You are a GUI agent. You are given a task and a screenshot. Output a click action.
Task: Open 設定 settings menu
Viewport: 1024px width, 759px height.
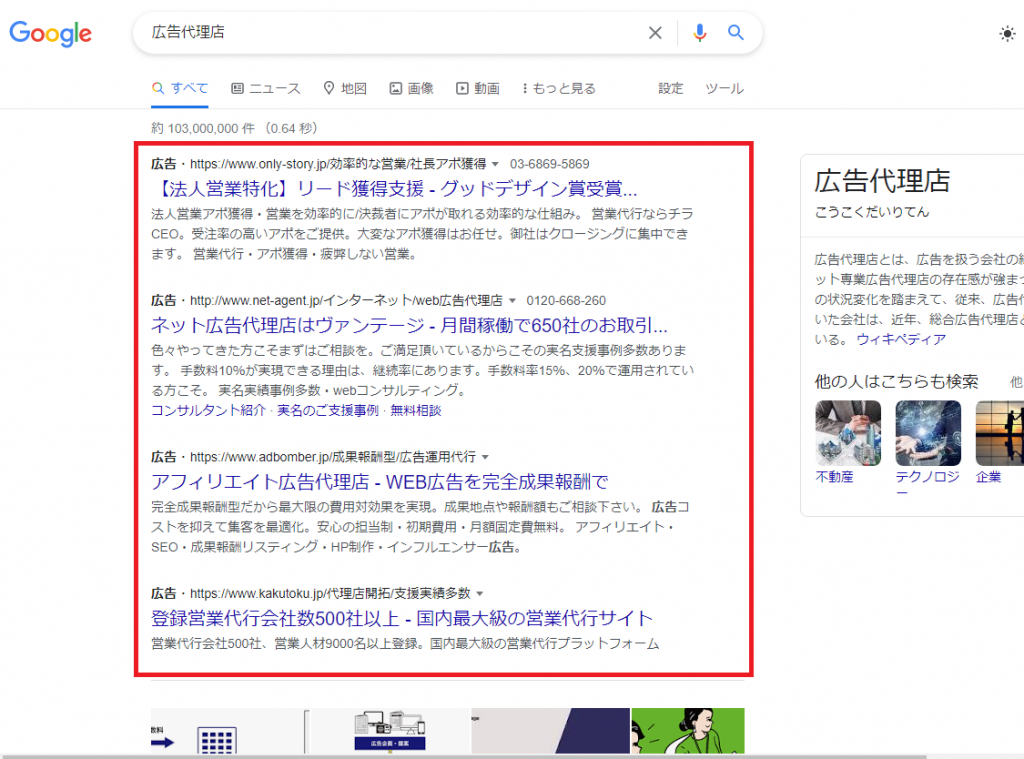pyautogui.click(x=670, y=88)
